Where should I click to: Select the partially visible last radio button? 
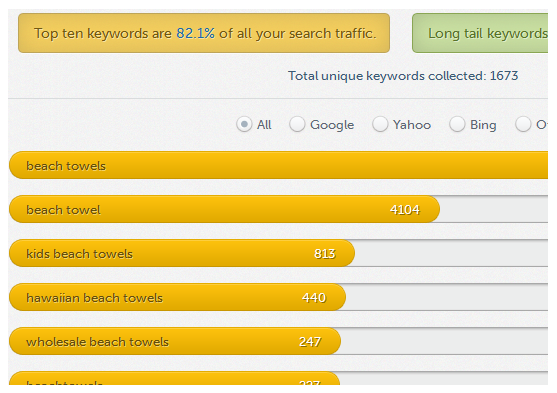pos(523,124)
